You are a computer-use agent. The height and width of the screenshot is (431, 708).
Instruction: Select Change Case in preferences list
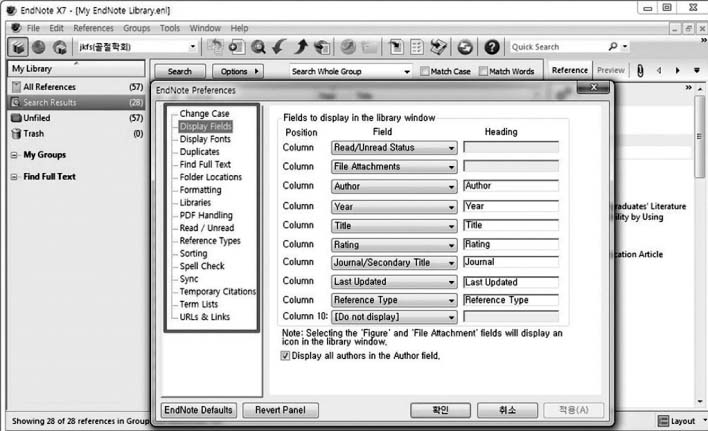point(205,114)
